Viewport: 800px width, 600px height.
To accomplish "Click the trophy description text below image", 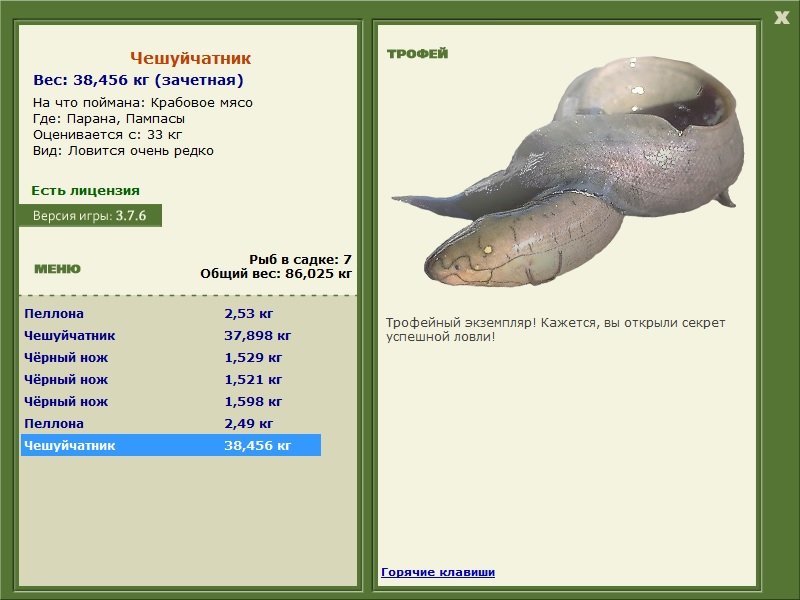I will pos(555,330).
